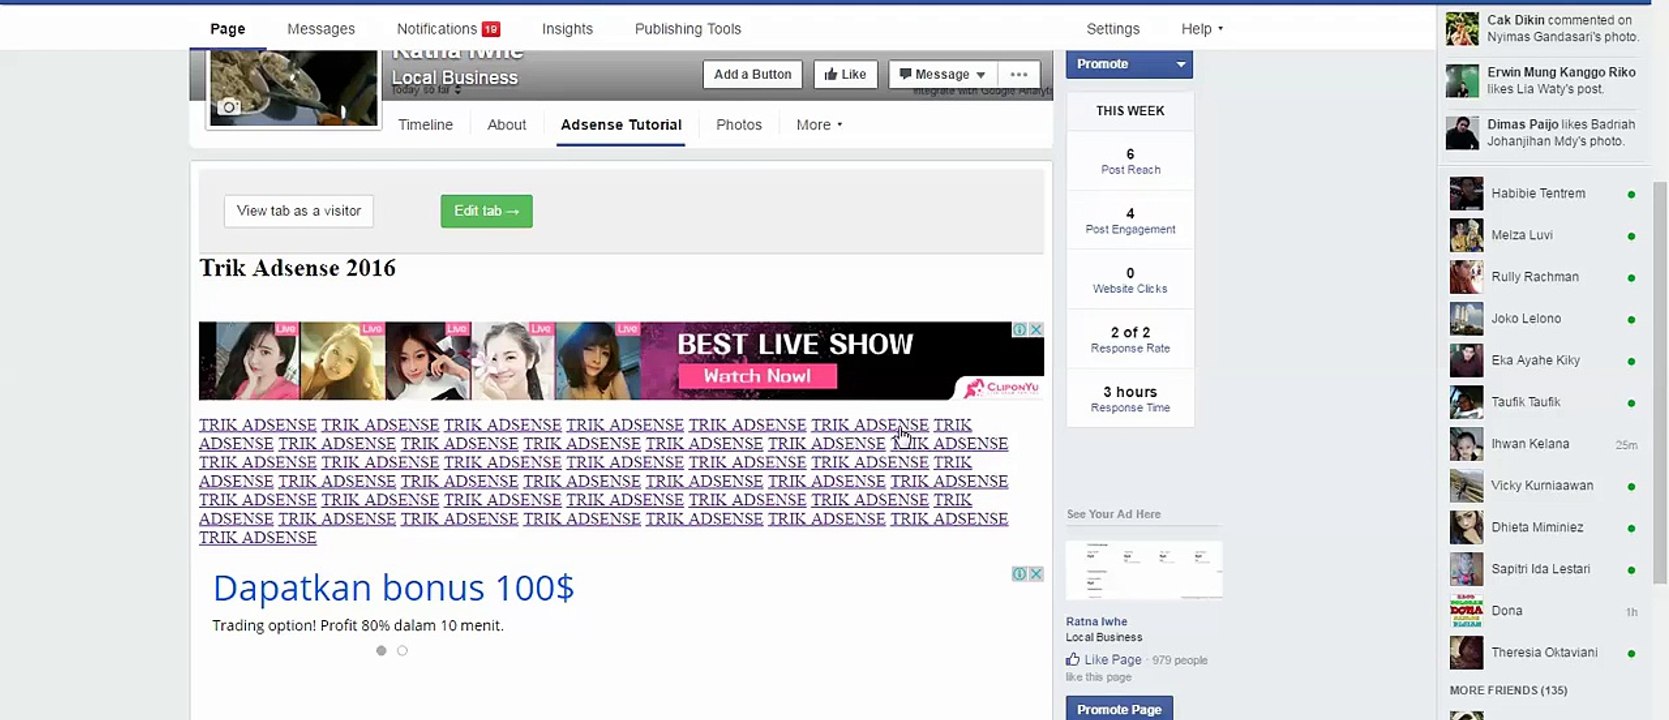Click the Watch Now! ad button
Image resolution: width=1669 pixels, height=720 pixels.
pos(757,376)
